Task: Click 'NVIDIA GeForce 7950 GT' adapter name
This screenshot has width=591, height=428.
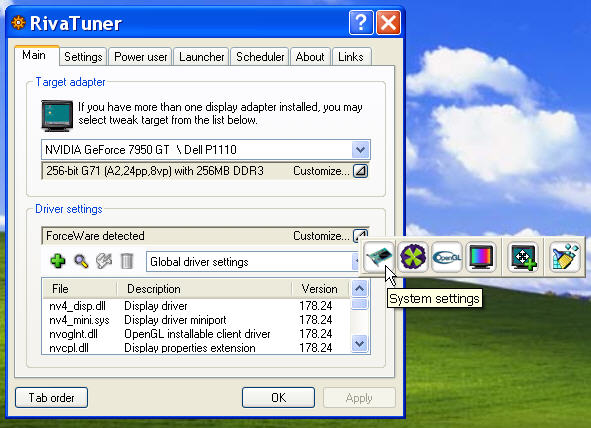Action: click(107, 150)
